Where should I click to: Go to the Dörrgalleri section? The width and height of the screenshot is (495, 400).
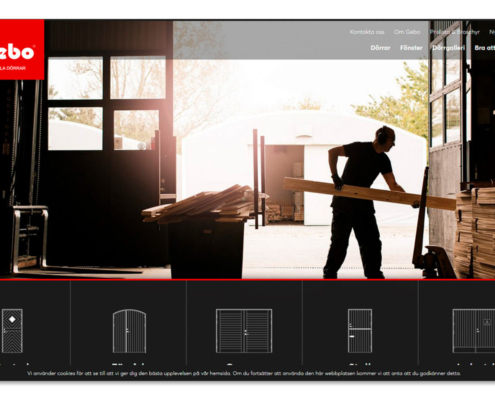(x=449, y=48)
